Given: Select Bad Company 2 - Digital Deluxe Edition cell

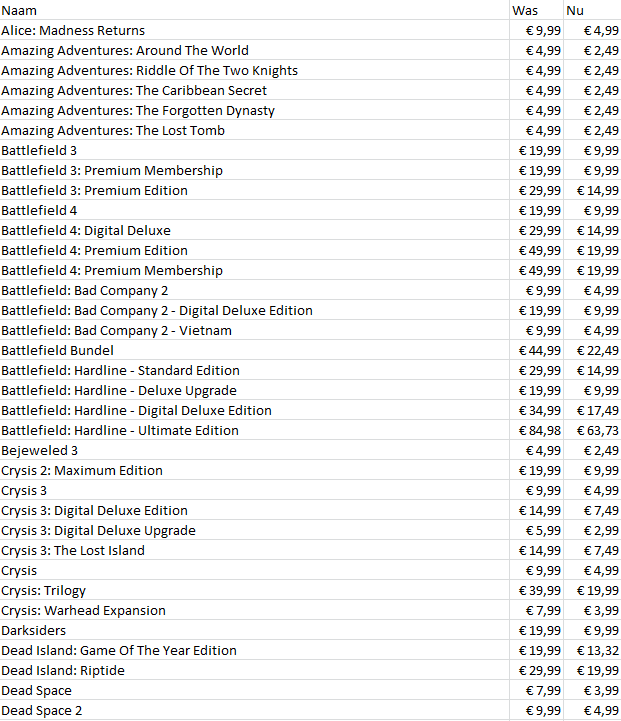Looking at the screenshot, I should coord(255,310).
